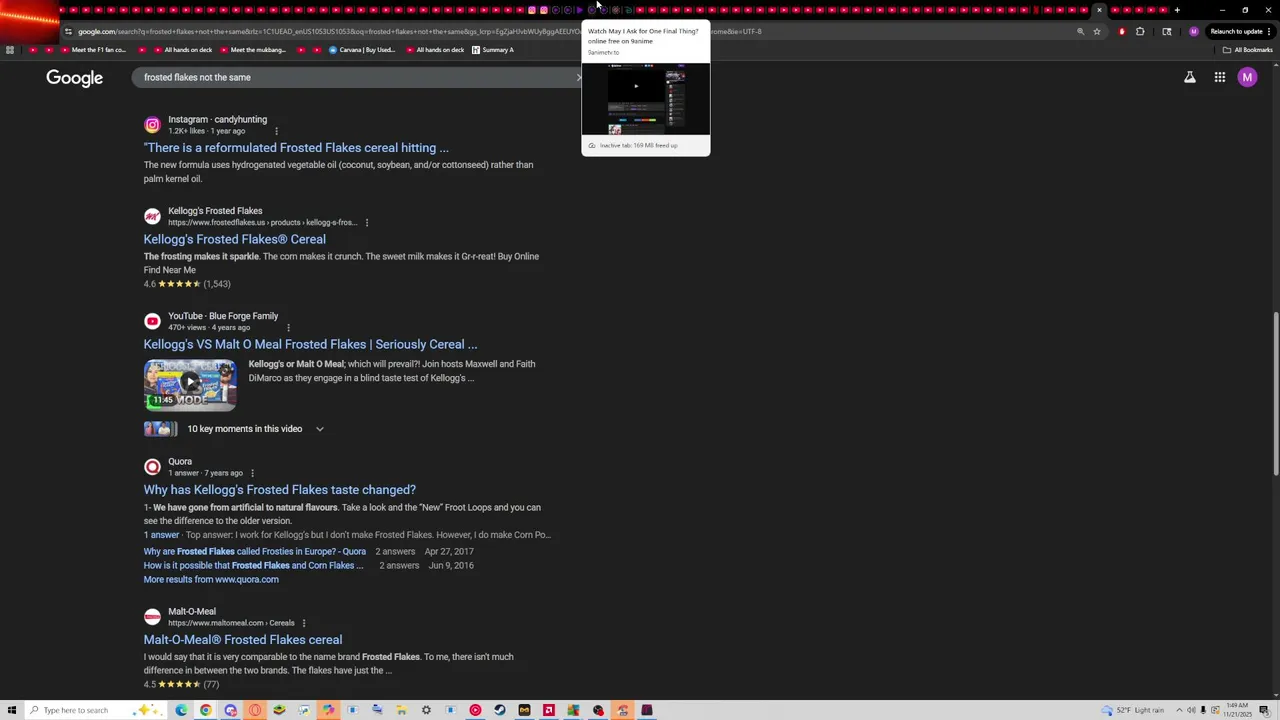Viewport: 1280px width, 720px height.
Task: Open the 'Summary A' bookmark
Action: pos(491,50)
